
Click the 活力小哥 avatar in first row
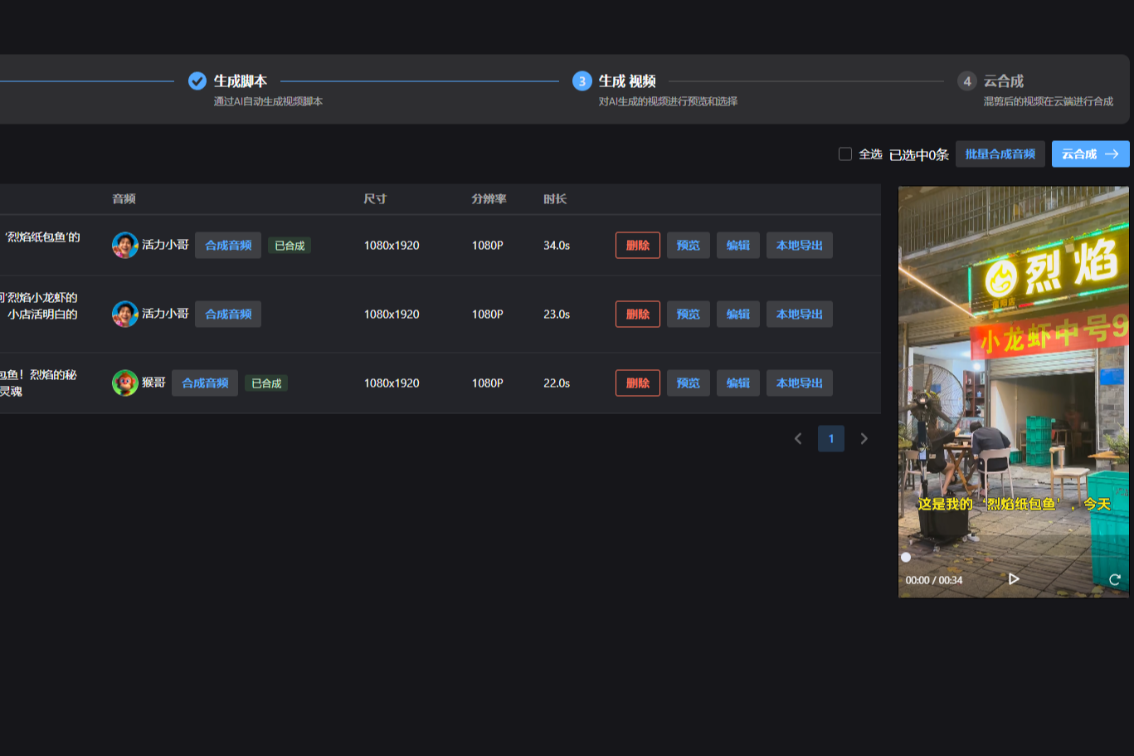[125, 245]
